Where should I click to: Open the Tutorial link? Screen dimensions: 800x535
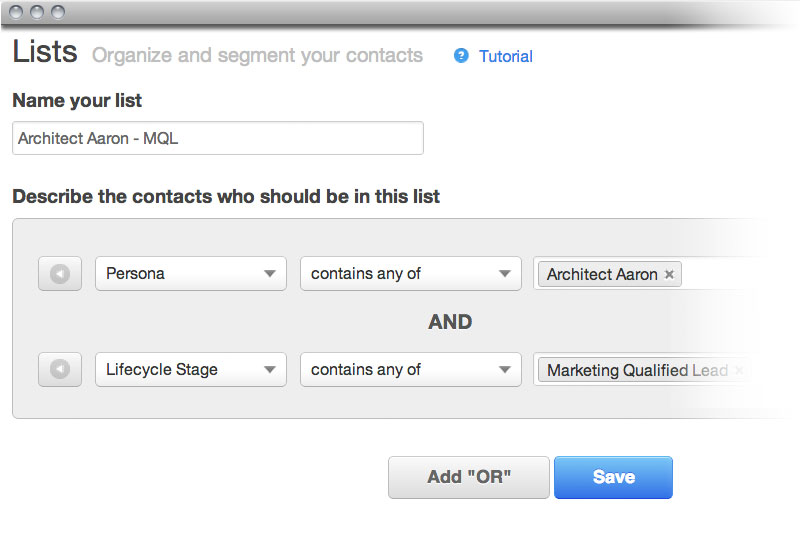click(505, 56)
